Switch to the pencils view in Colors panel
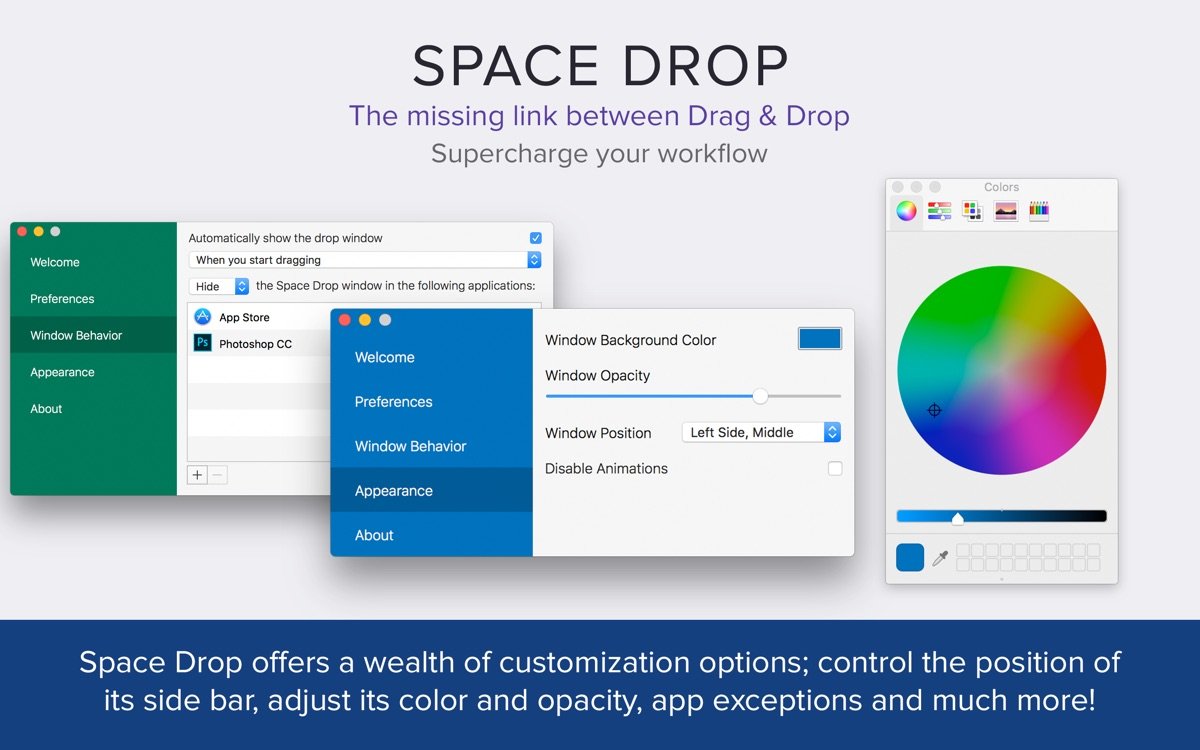The image size is (1200, 750). pos(1039,211)
